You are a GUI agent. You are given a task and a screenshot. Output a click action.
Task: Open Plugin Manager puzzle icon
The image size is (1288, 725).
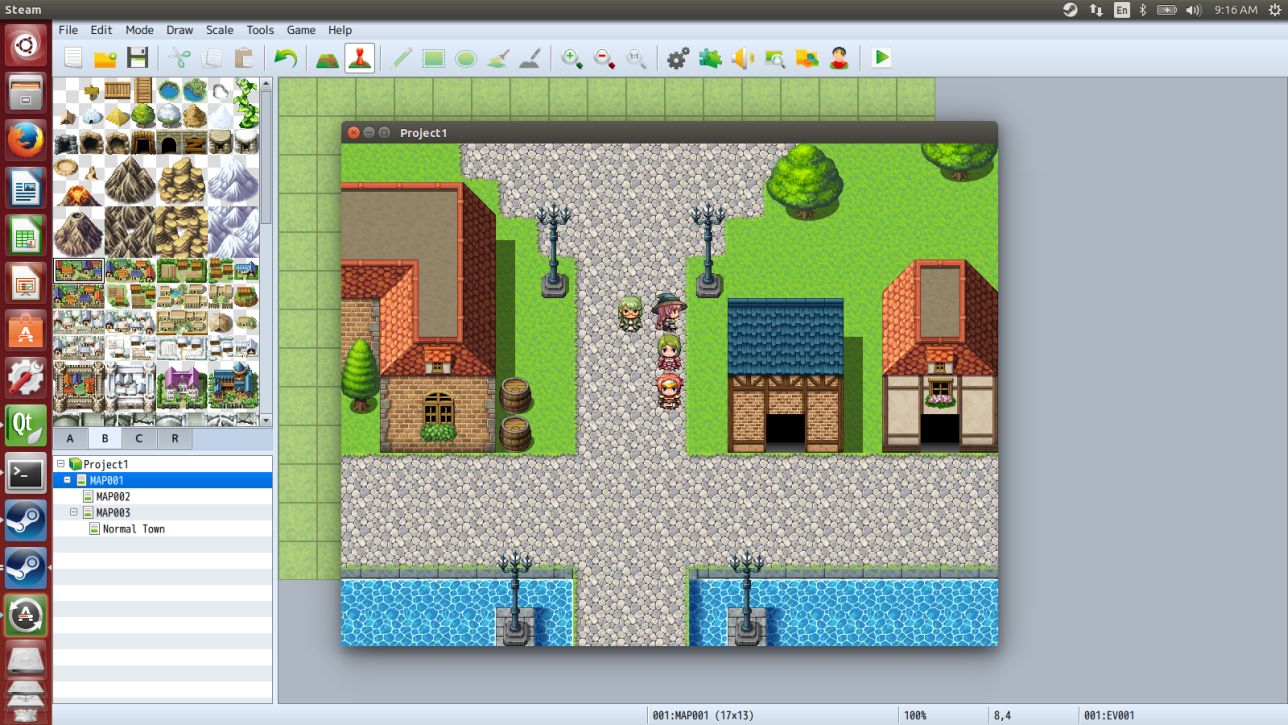[x=710, y=58]
